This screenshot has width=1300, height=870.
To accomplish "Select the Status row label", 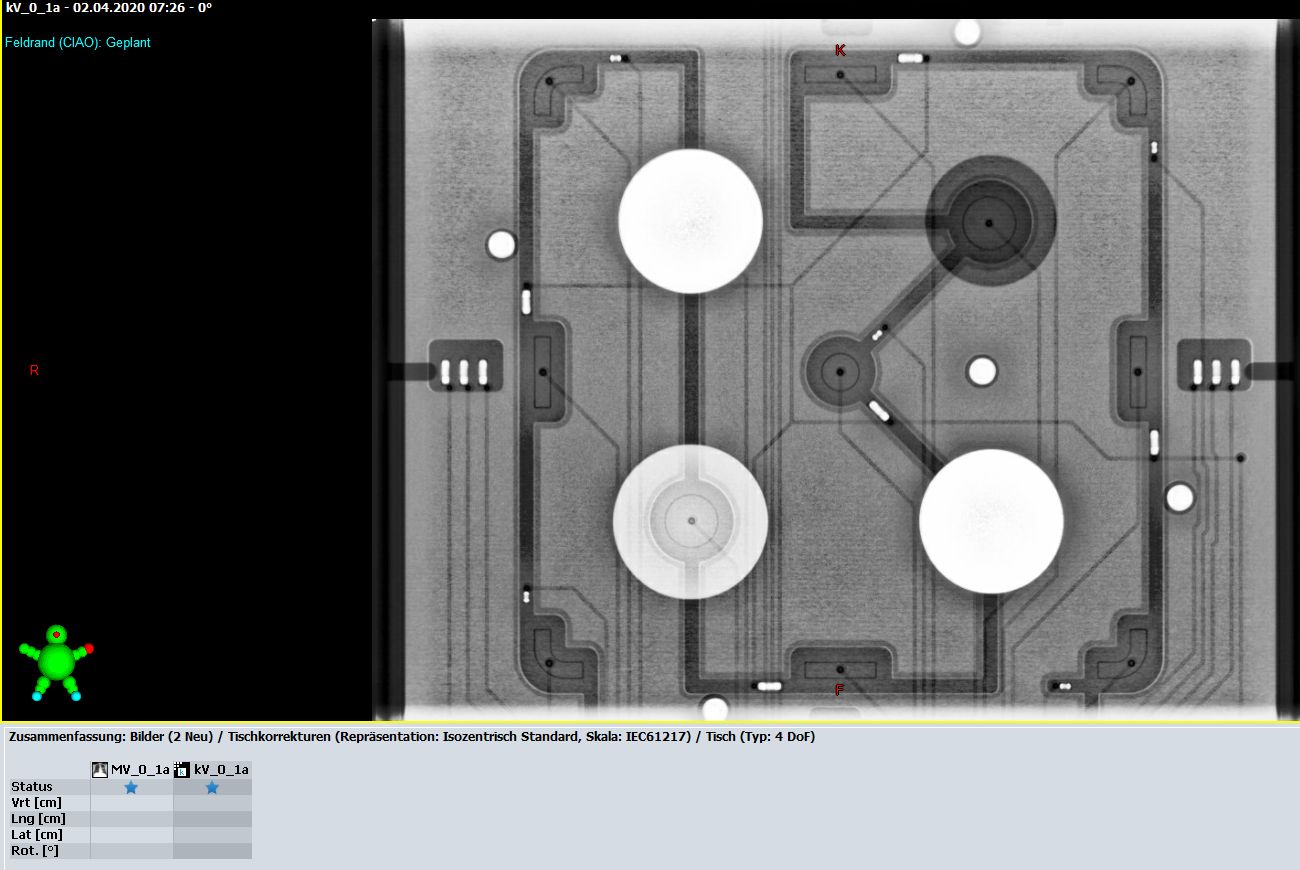I will (31, 787).
